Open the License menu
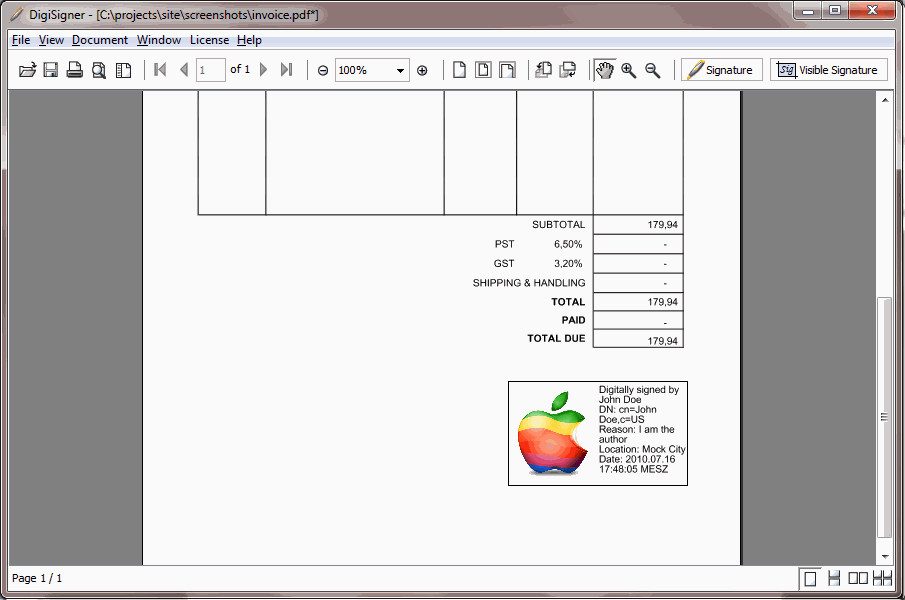The height and width of the screenshot is (600, 905). [x=210, y=40]
